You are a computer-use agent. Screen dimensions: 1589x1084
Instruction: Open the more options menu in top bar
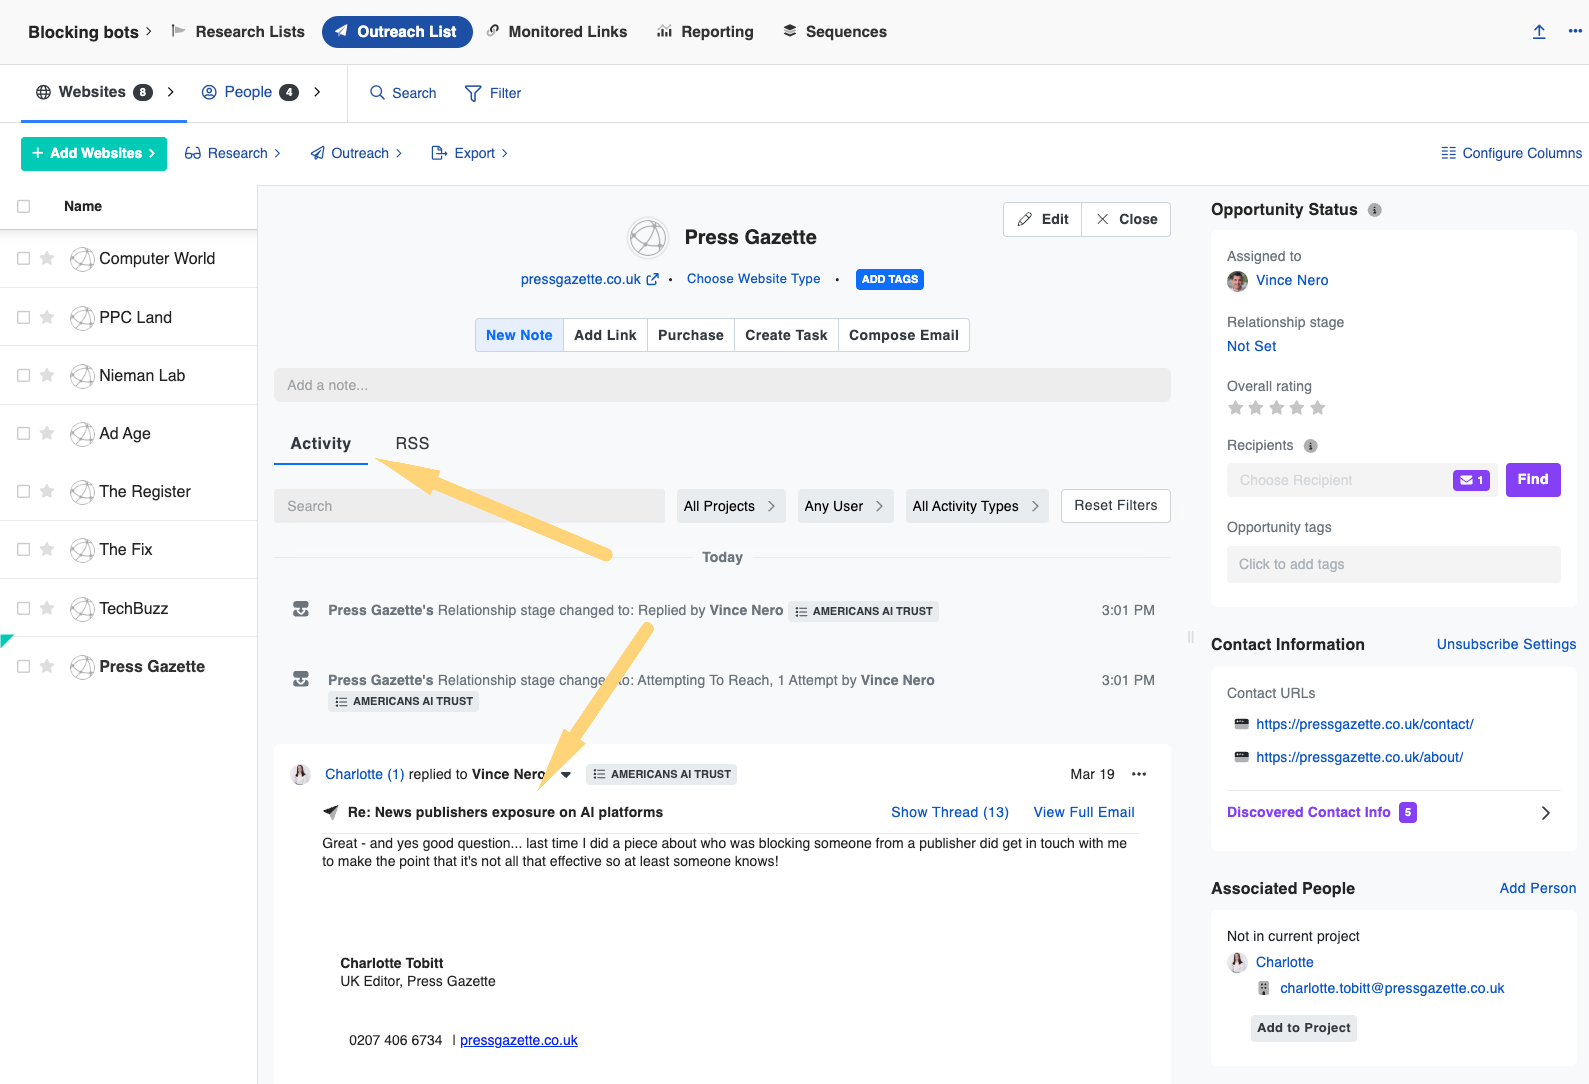[x=1575, y=32]
